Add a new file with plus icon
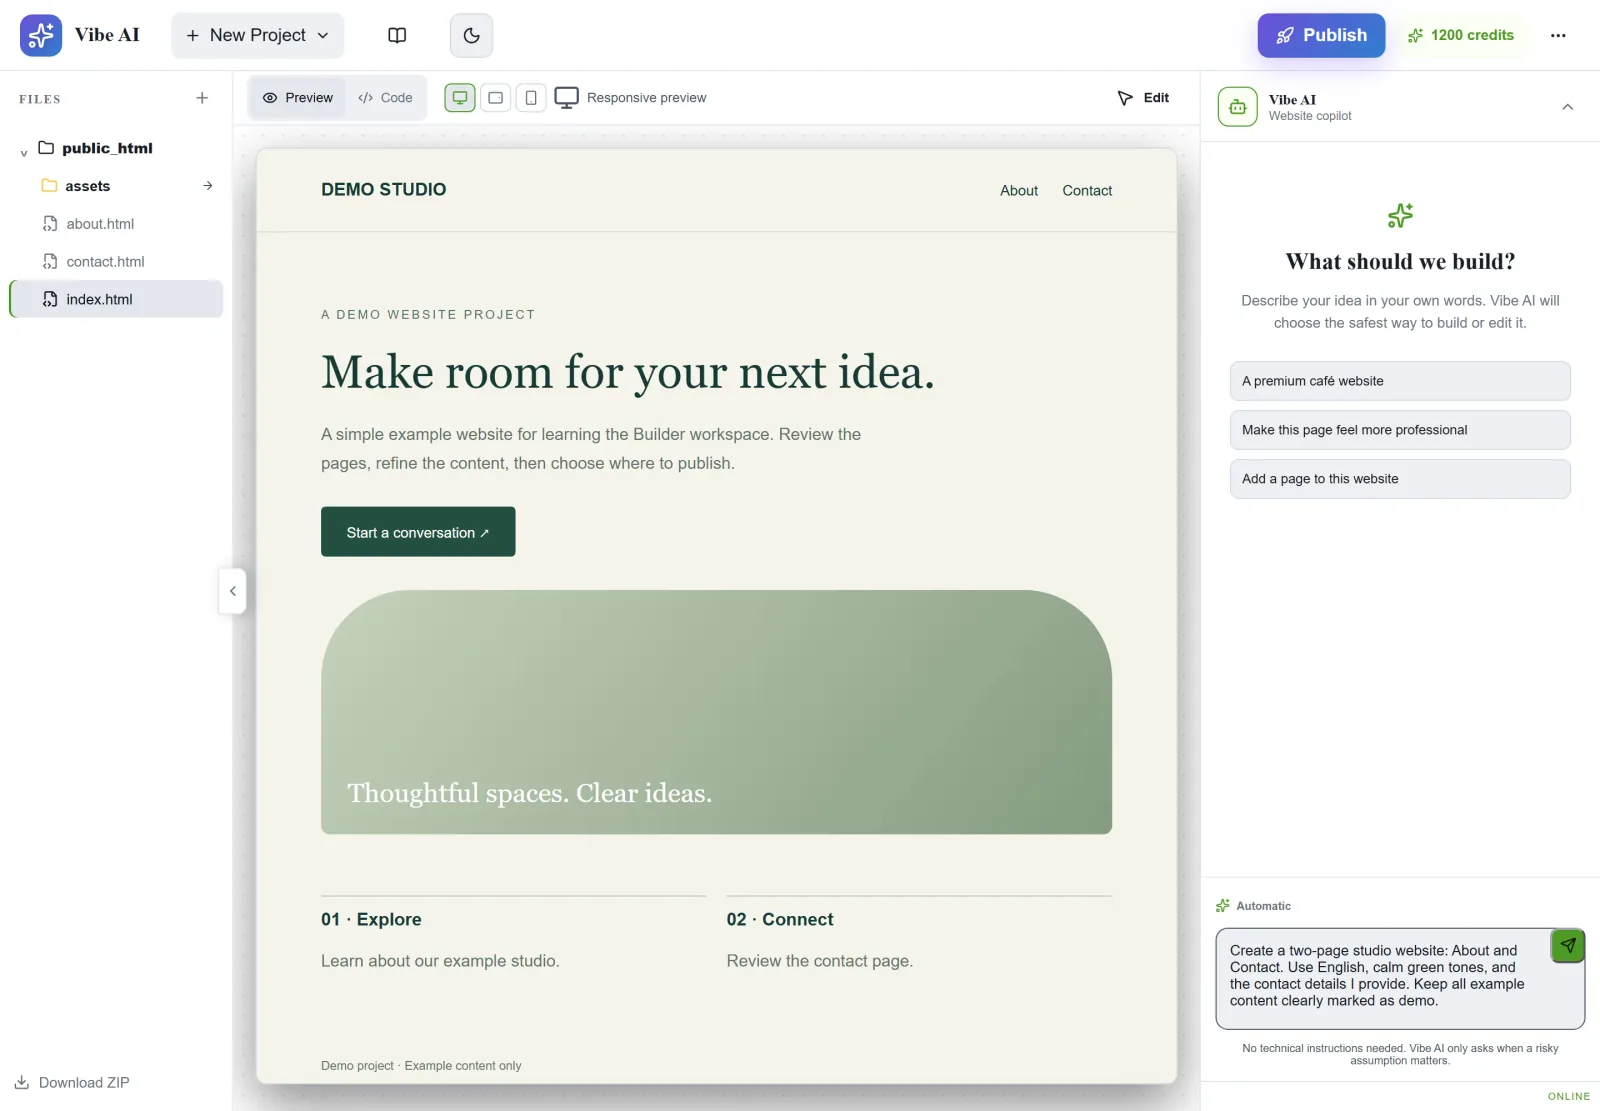Viewport: 1600px width, 1111px height. pyautogui.click(x=202, y=98)
